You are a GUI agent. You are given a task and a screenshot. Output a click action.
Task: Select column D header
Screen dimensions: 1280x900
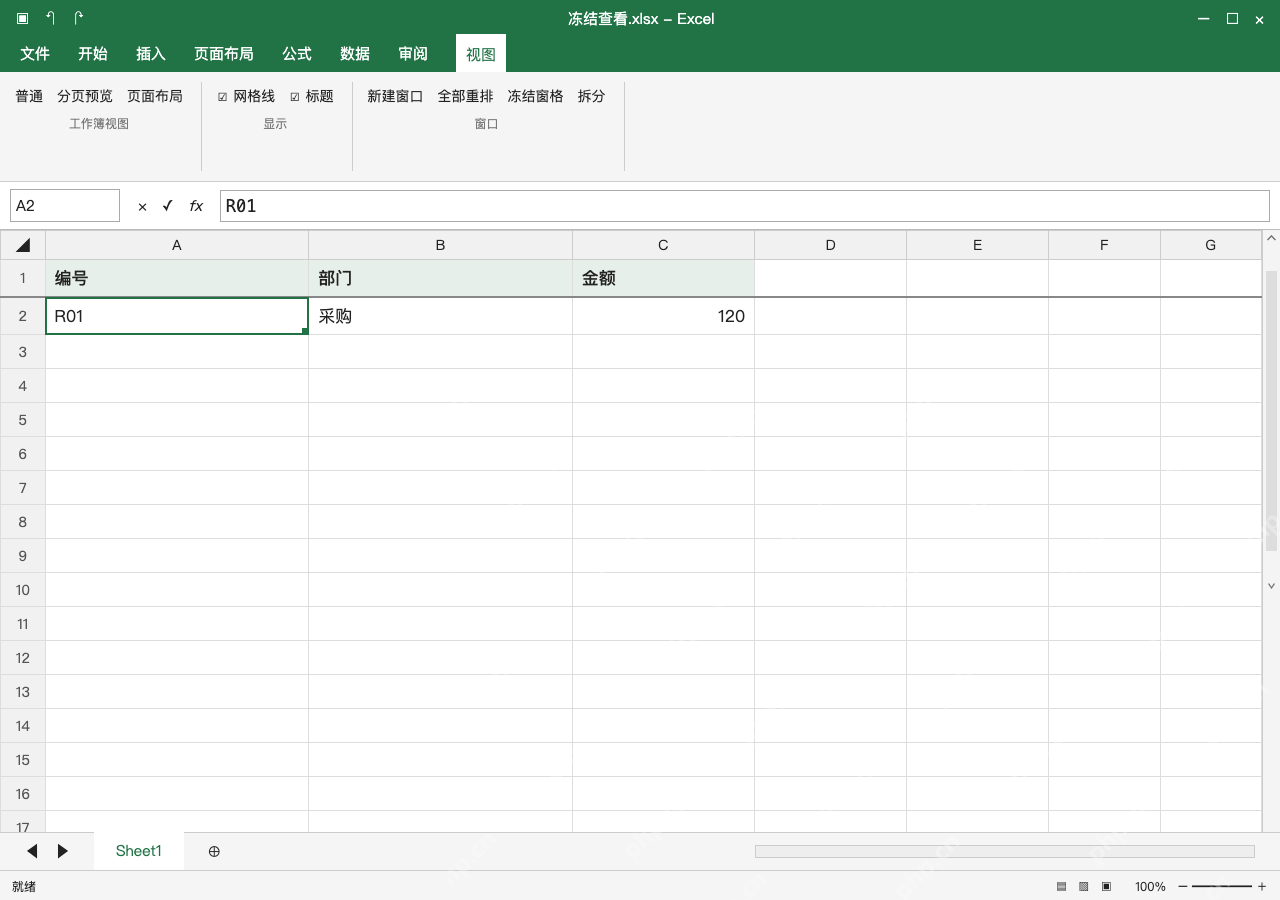[x=830, y=245]
